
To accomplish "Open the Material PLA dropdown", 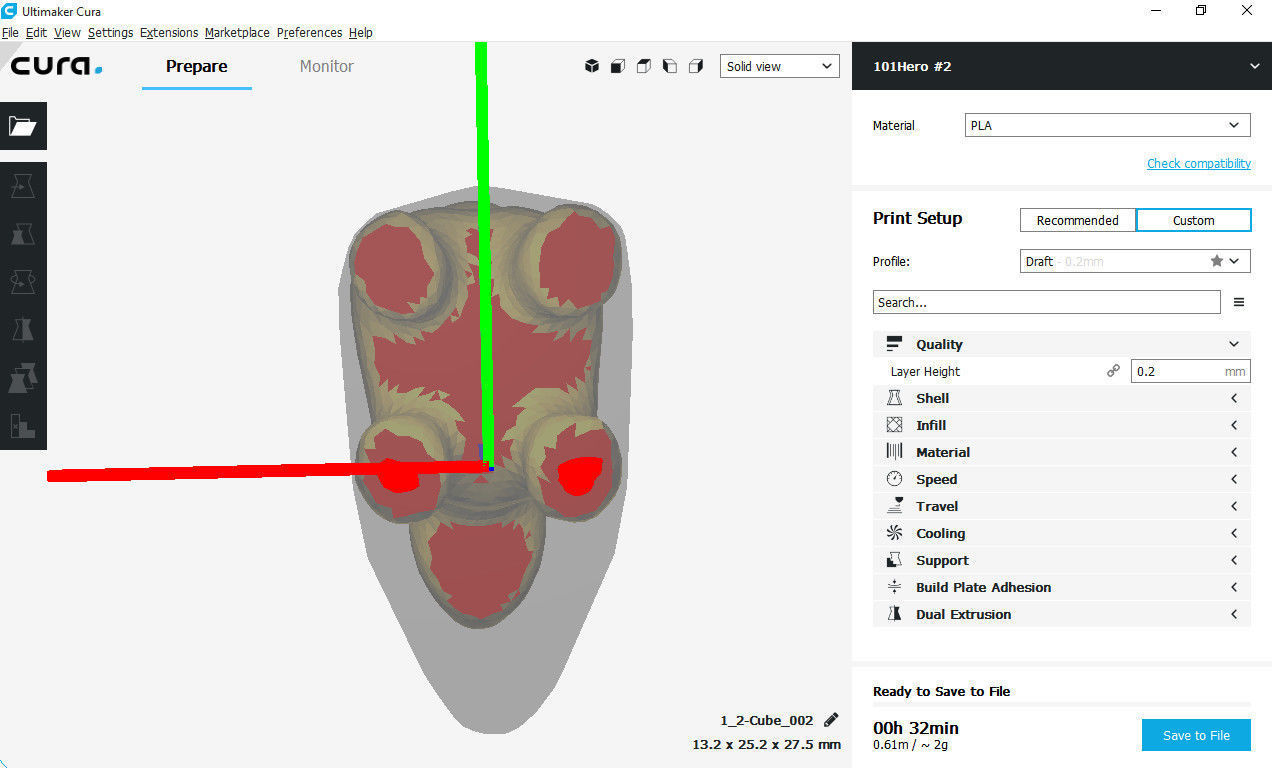I will coord(1107,125).
